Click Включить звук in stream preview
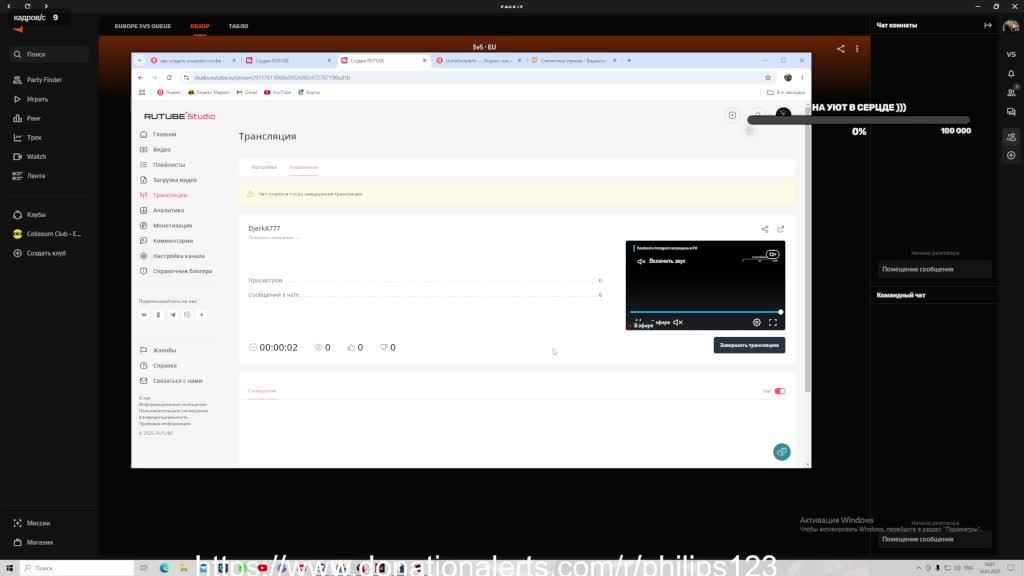This screenshot has width=1024, height=576. click(662, 261)
